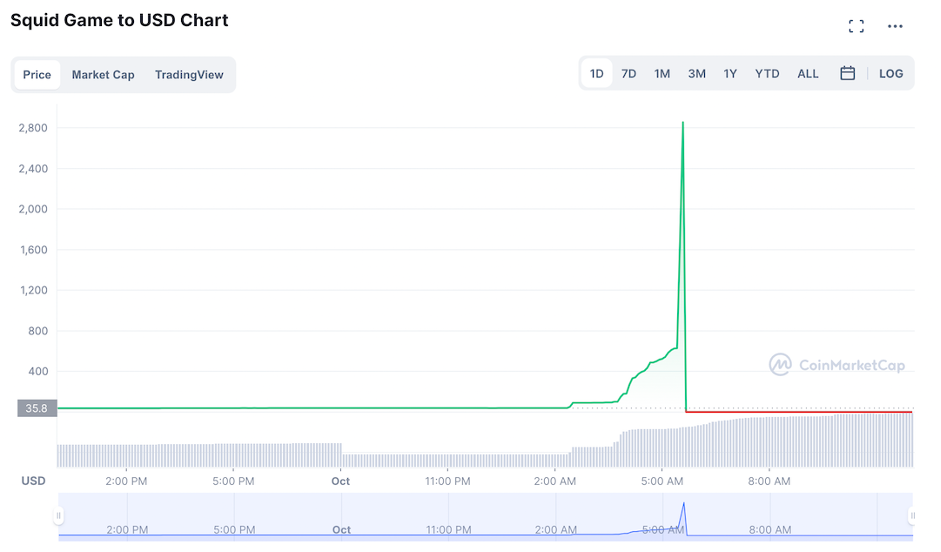
Task: Click the left handle of range slider
Action: pyautogui.click(x=59, y=515)
